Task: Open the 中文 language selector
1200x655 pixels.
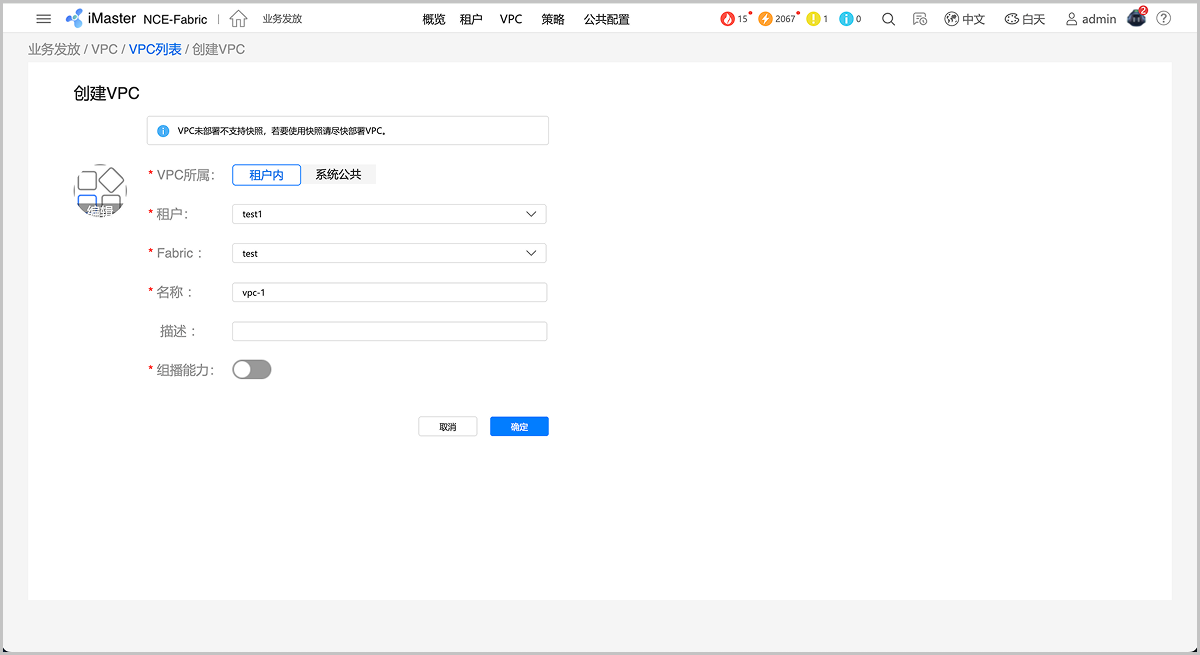Action: [x=965, y=19]
